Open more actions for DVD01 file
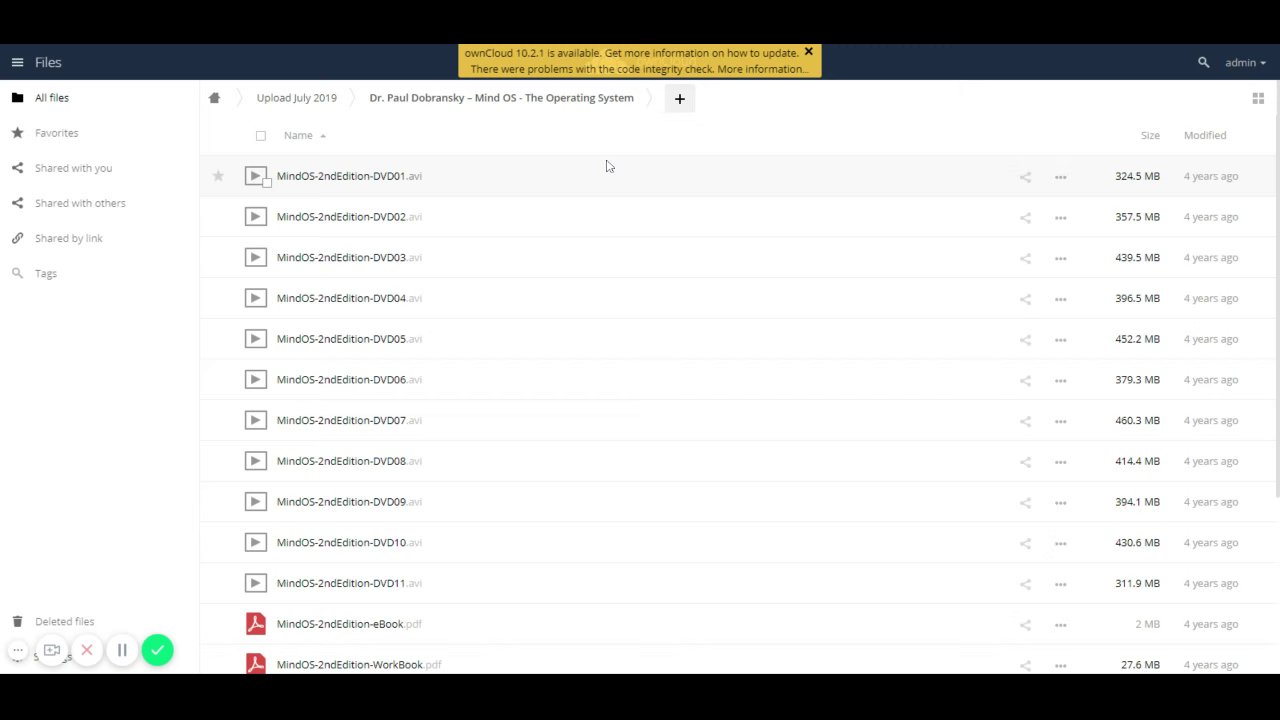The image size is (1280, 720). [x=1060, y=177]
